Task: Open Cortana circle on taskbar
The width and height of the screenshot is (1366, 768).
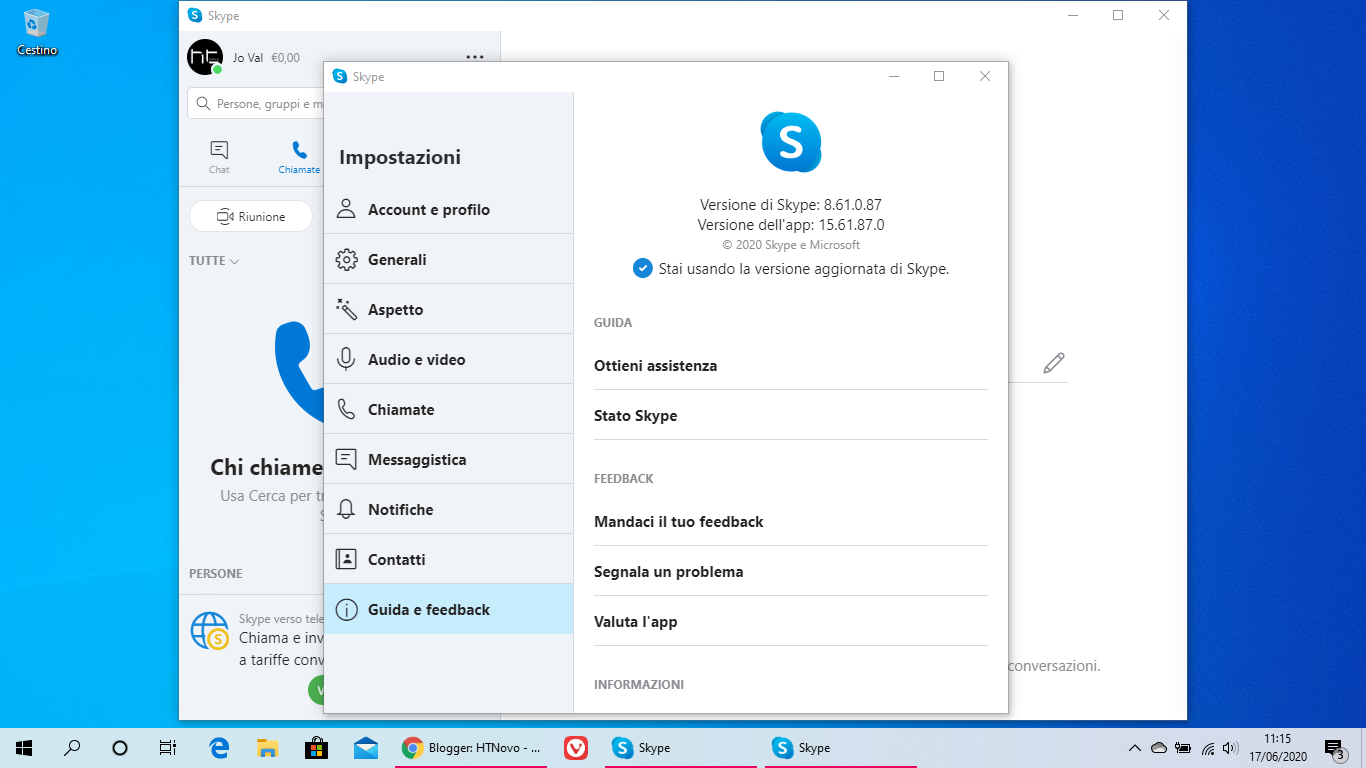Action: [120, 747]
